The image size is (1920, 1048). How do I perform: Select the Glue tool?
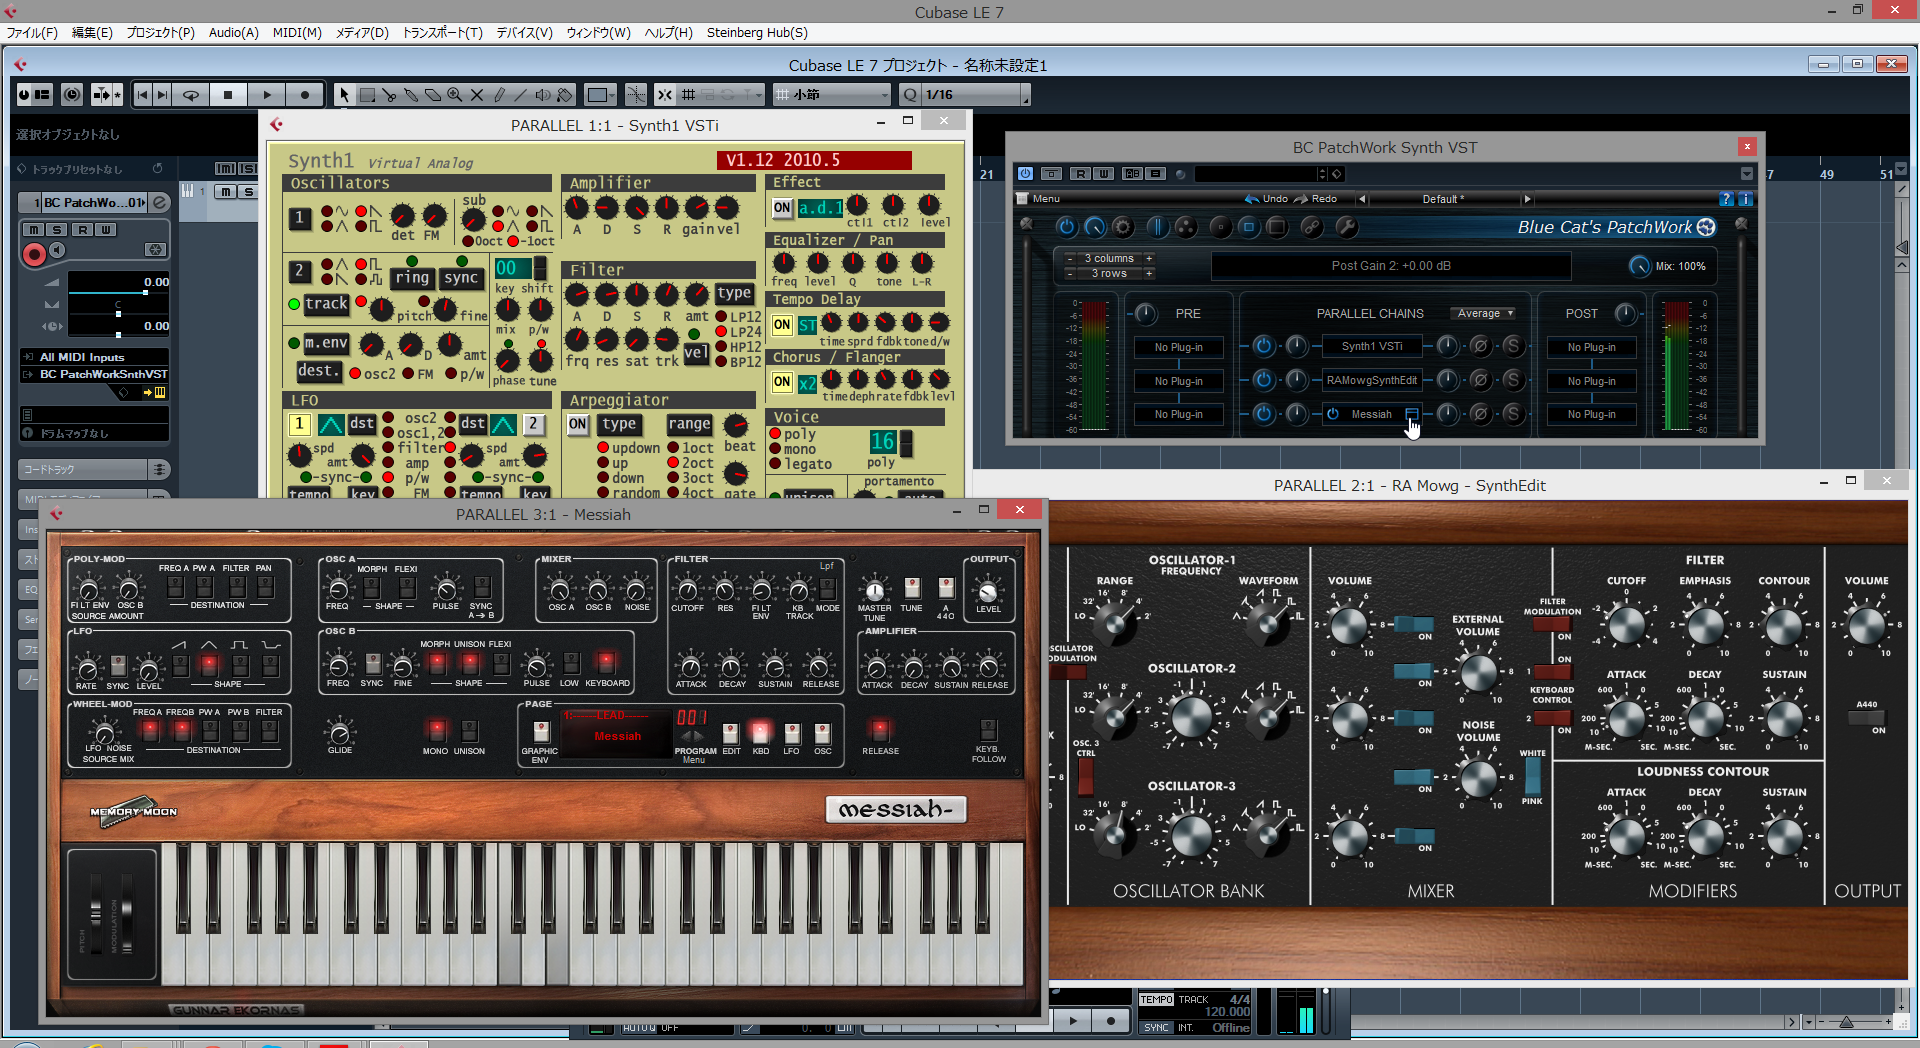pyautogui.click(x=411, y=95)
